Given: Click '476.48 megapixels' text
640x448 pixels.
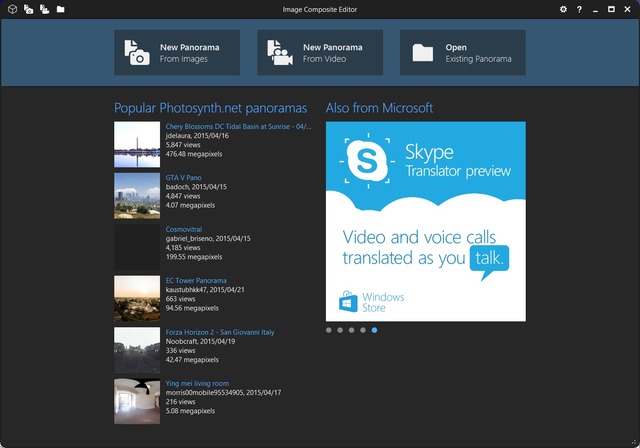Looking at the screenshot, I should click(x=194, y=154).
